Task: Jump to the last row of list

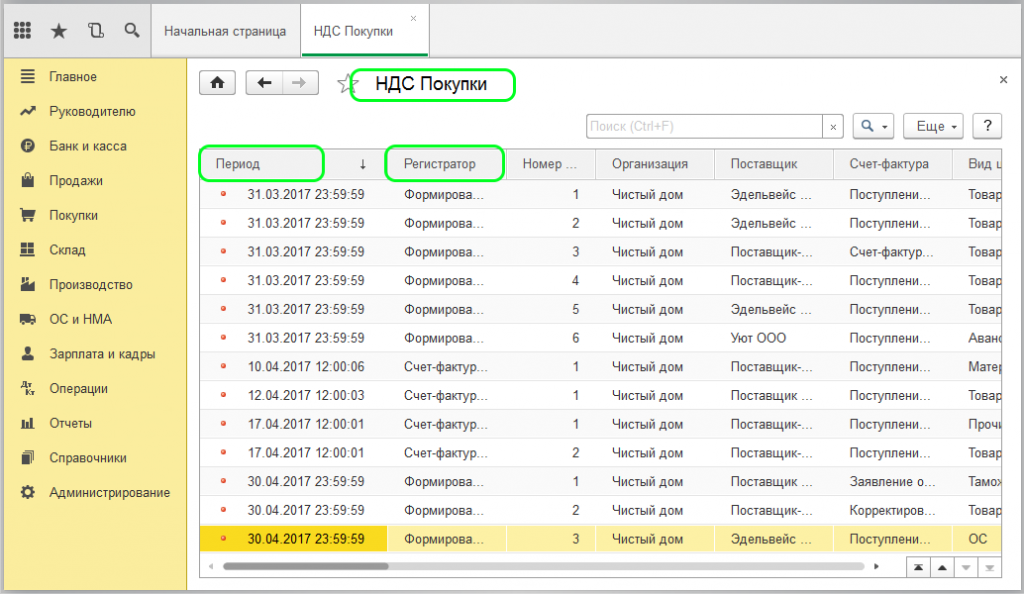Action: [988, 567]
